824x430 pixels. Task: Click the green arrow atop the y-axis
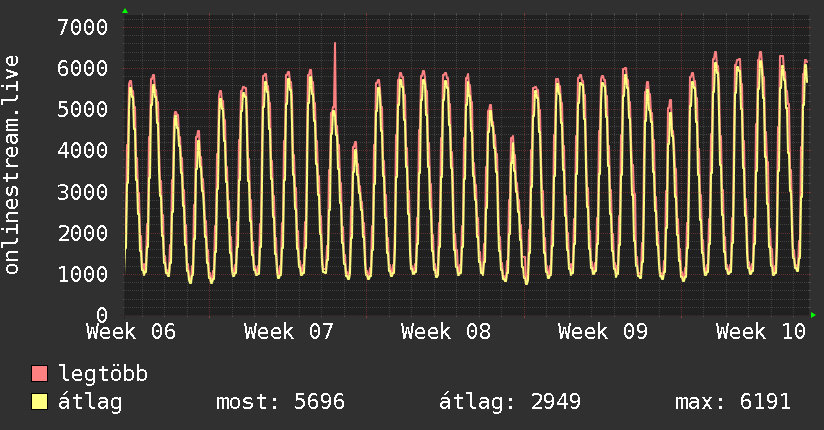(x=125, y=11)
